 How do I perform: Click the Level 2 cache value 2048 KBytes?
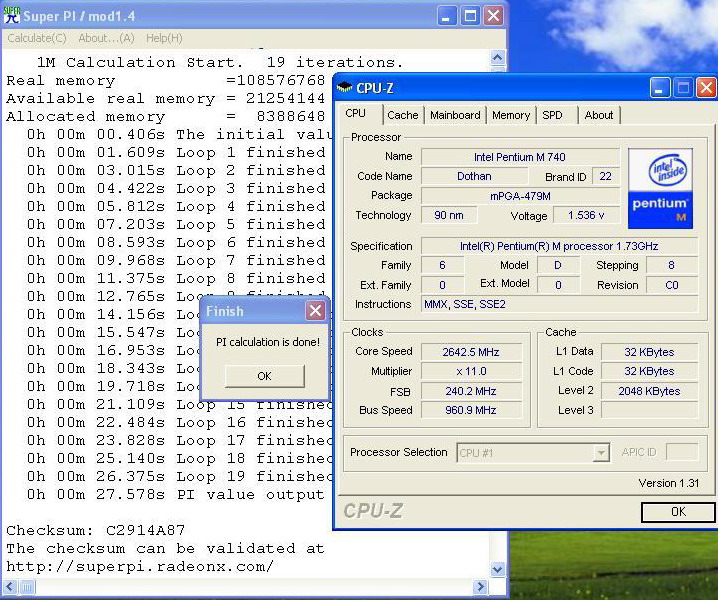pyautogui.click(x=649, y=391)
